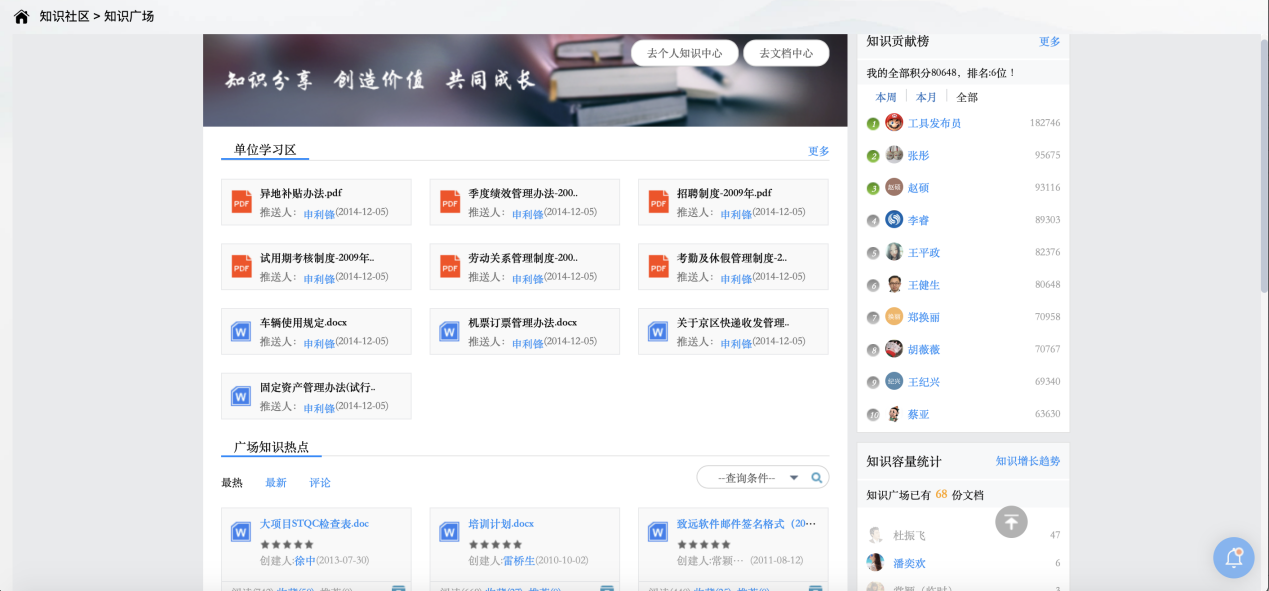The image size is (1269, 591).
Task: Click the home icon in the breadcrumb
Action: (21, 16)
